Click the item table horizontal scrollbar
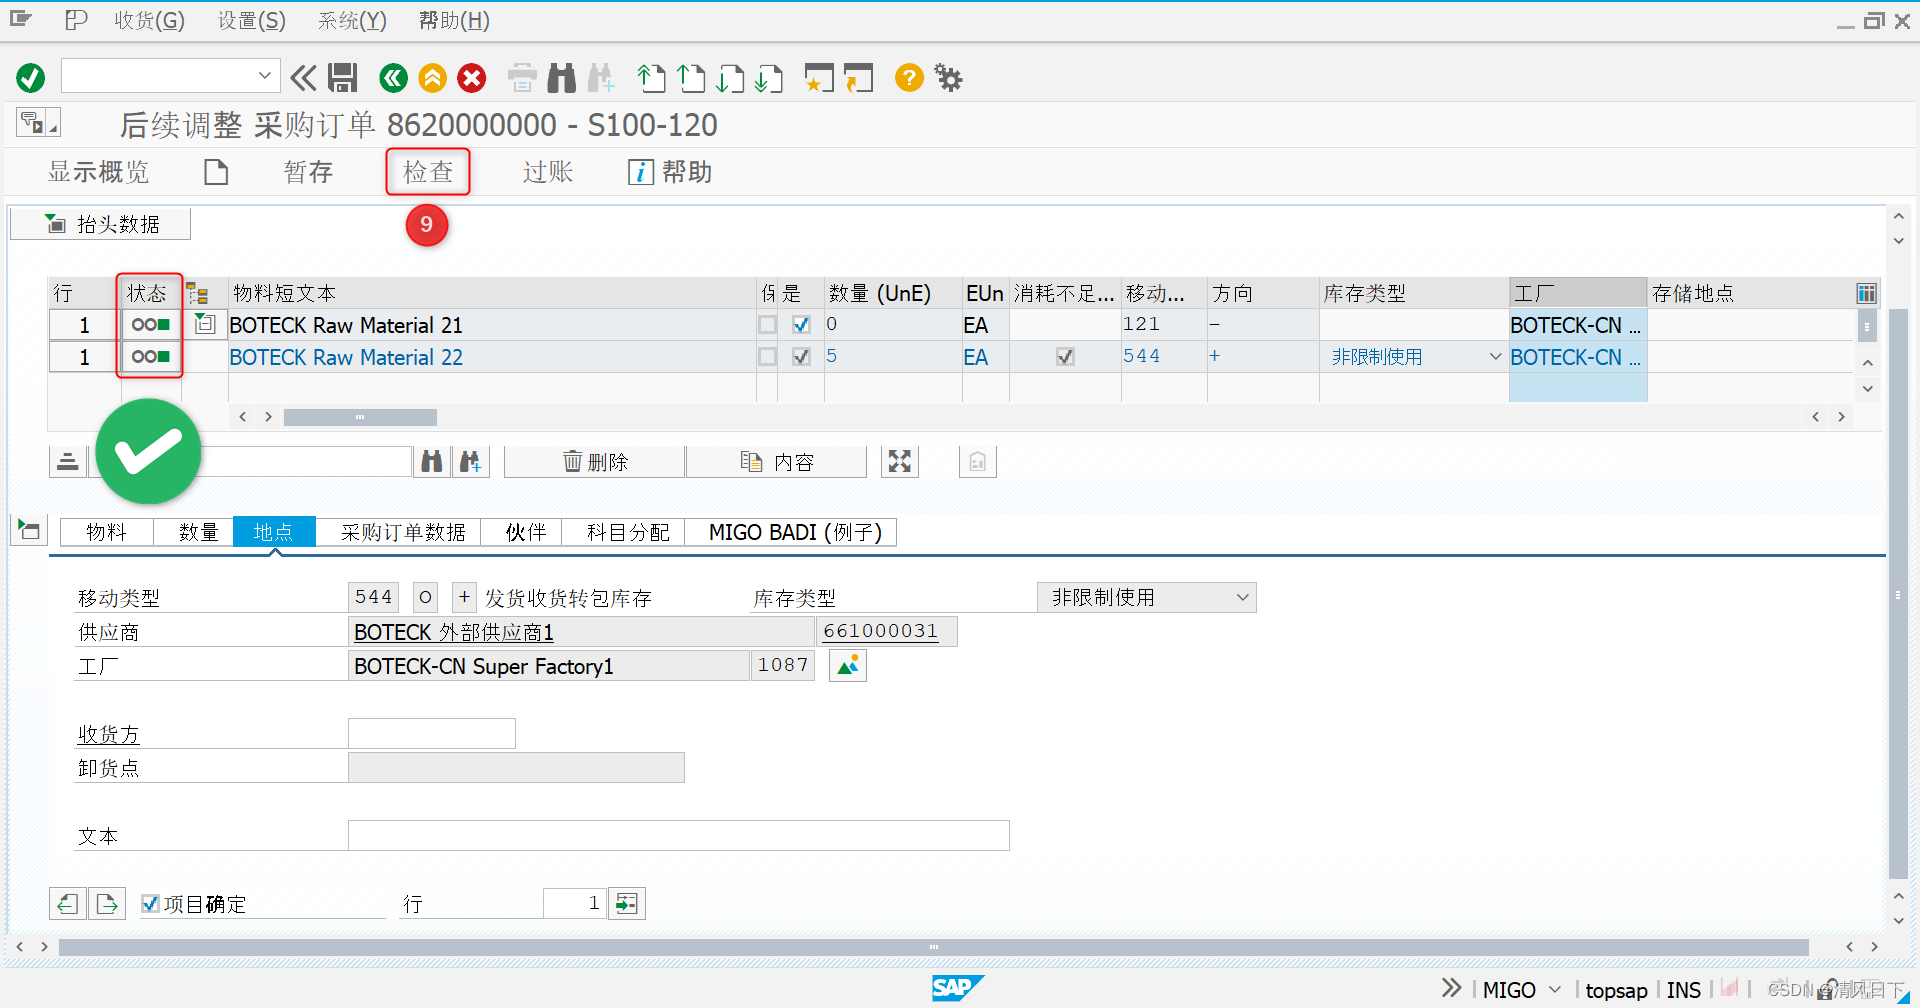This screenshot has height=1008, width=1920. [x=360, y=417]
